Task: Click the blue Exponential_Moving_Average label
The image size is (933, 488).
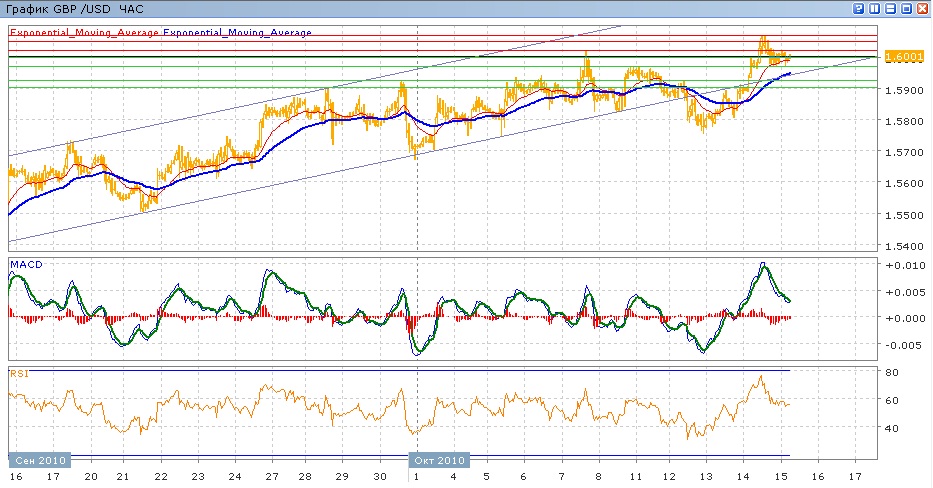Action: (x=238, y=32)
